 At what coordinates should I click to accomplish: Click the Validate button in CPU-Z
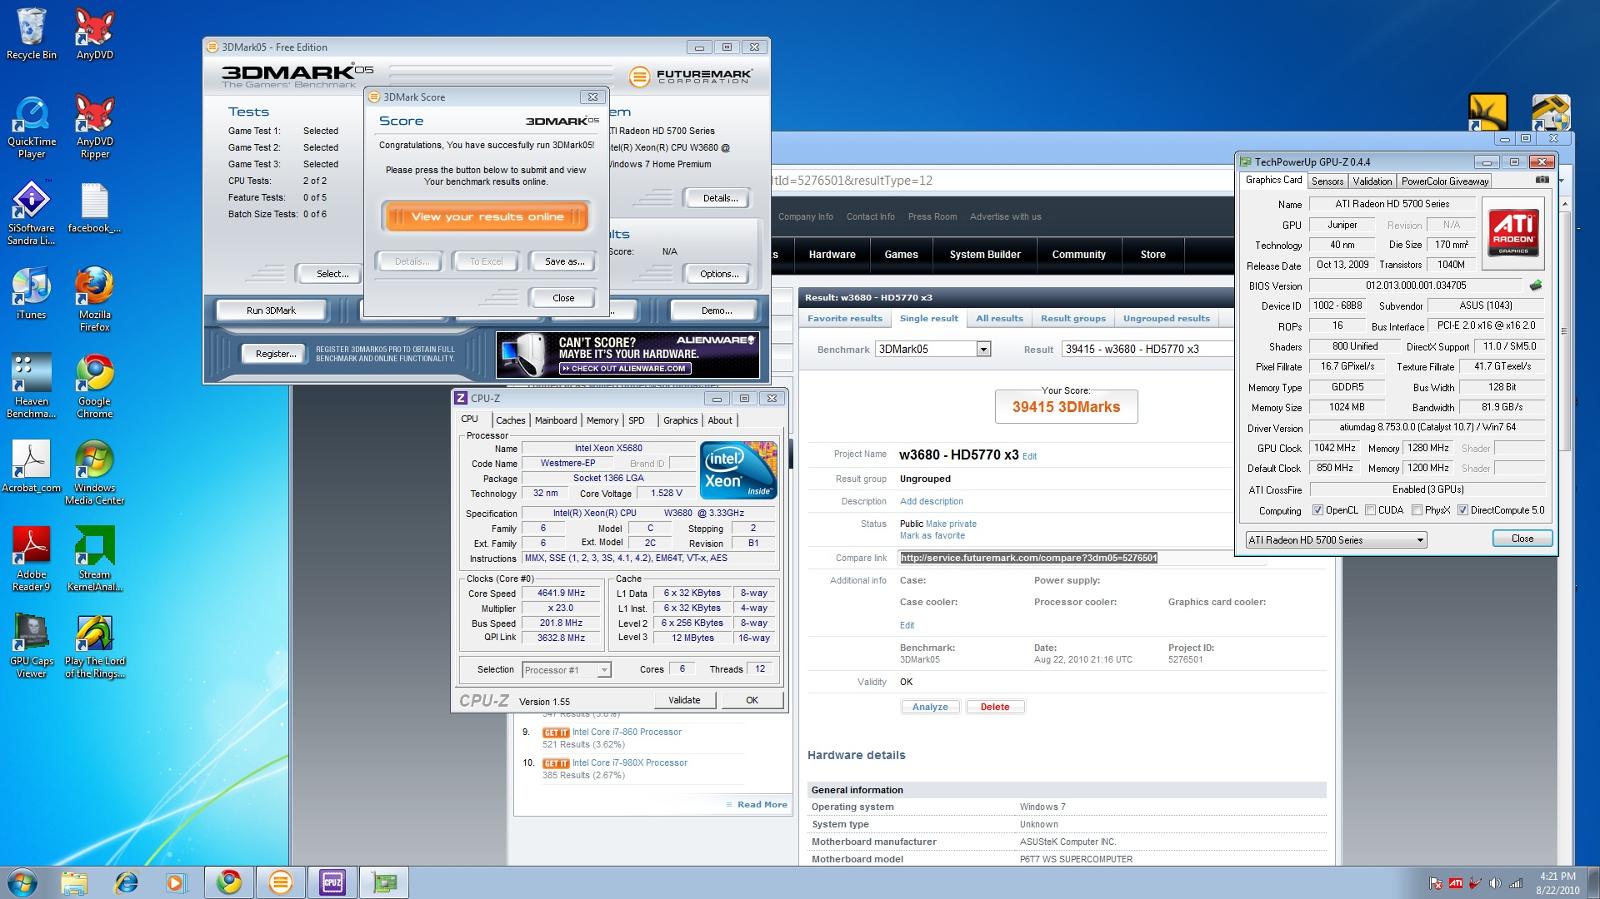tap(684, 700)
